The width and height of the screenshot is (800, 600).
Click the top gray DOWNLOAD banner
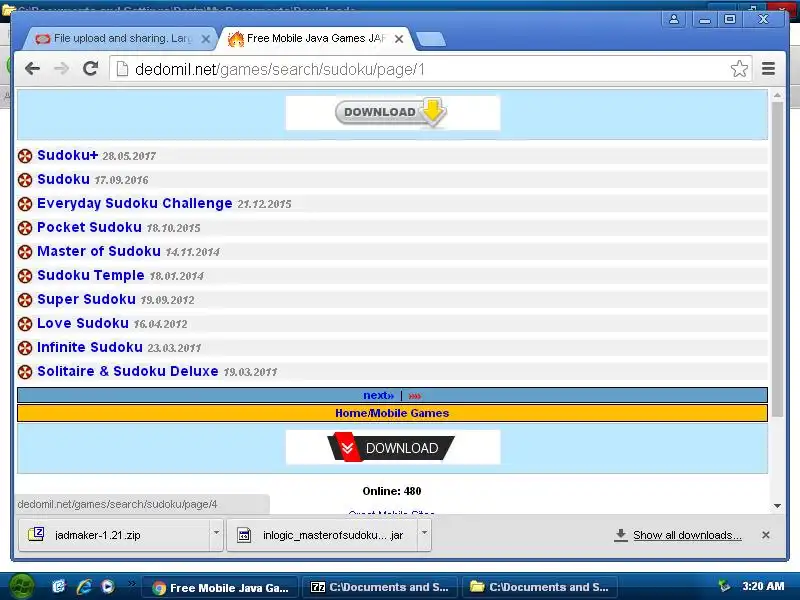tap(392, 113)
